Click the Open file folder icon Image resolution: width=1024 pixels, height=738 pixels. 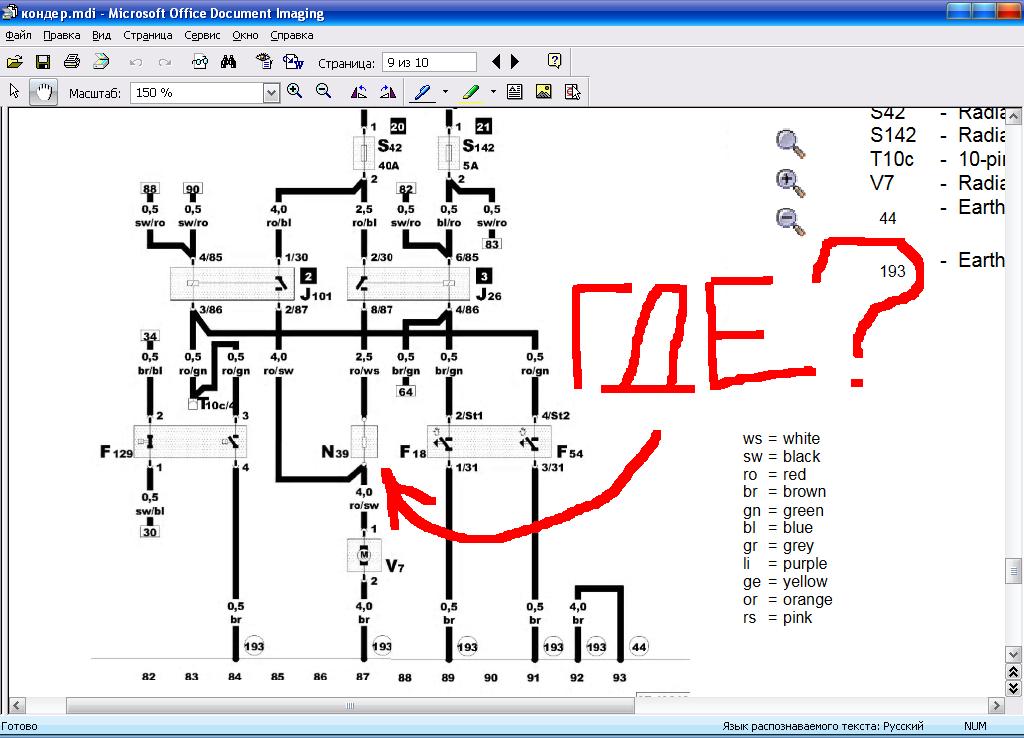point(15,62)
